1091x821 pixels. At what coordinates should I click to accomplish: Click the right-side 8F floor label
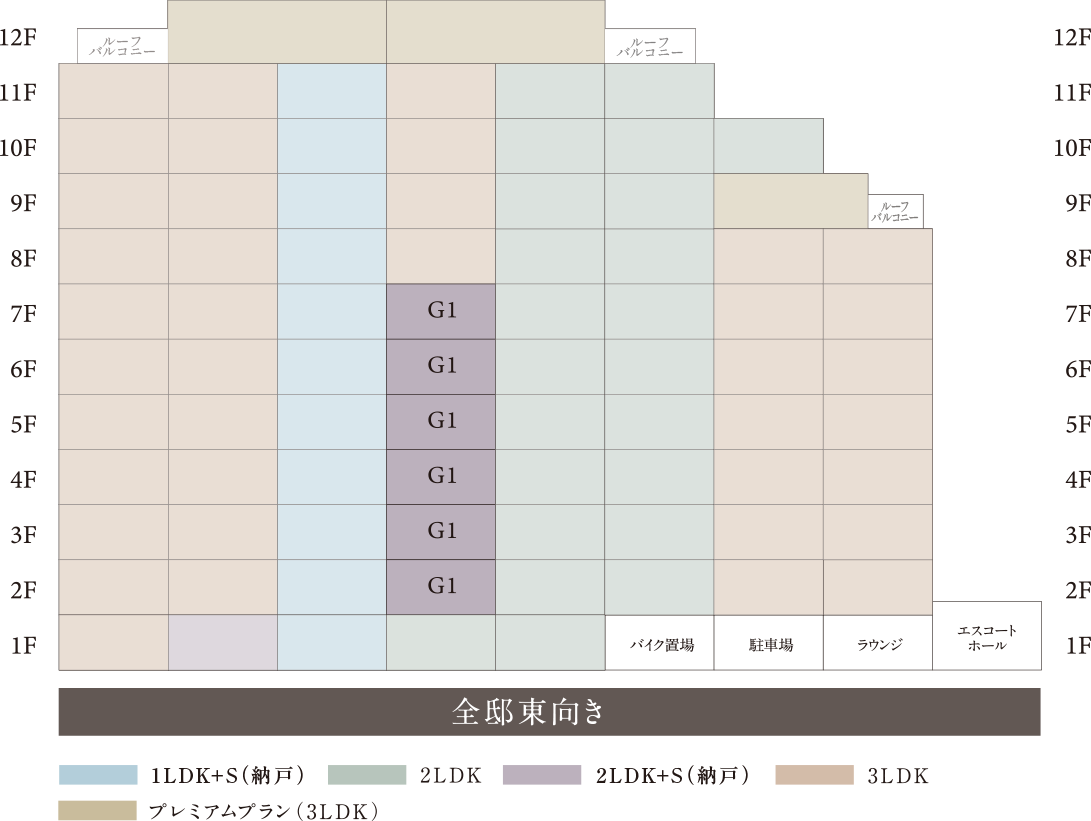(1078, 258)
